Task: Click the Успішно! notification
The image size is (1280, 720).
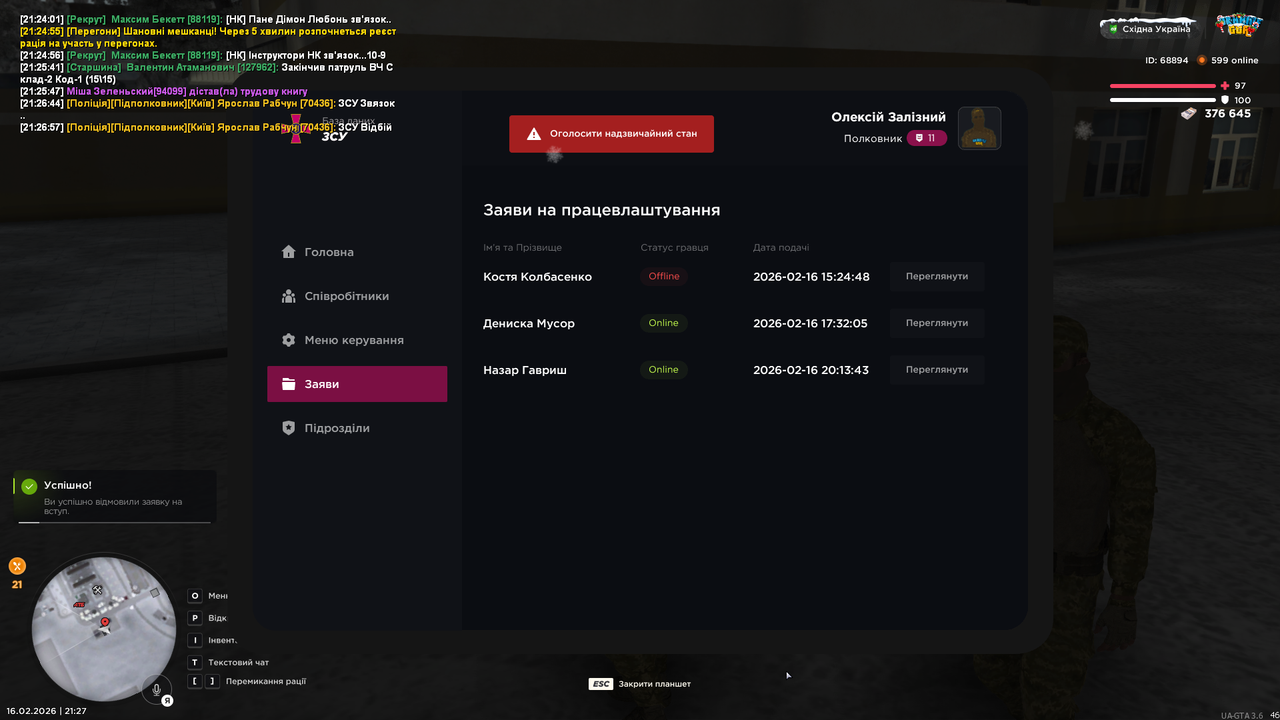Action: tap(115, 497)
